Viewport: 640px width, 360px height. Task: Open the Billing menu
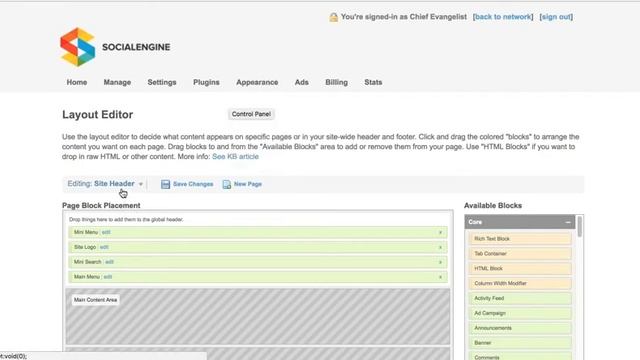click(336, 82)
